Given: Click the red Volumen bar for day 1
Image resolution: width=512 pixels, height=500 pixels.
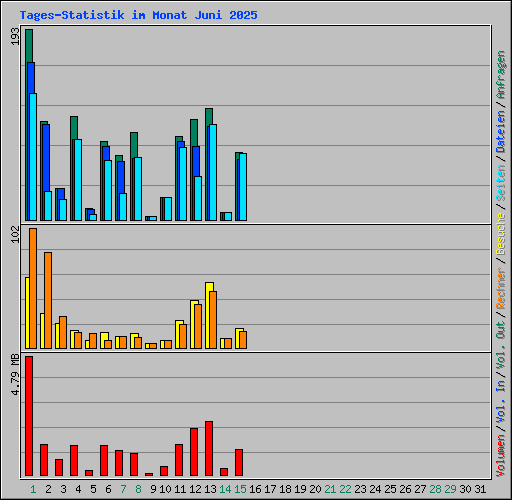Looking at the screenshot, I should tap(29, 416).
